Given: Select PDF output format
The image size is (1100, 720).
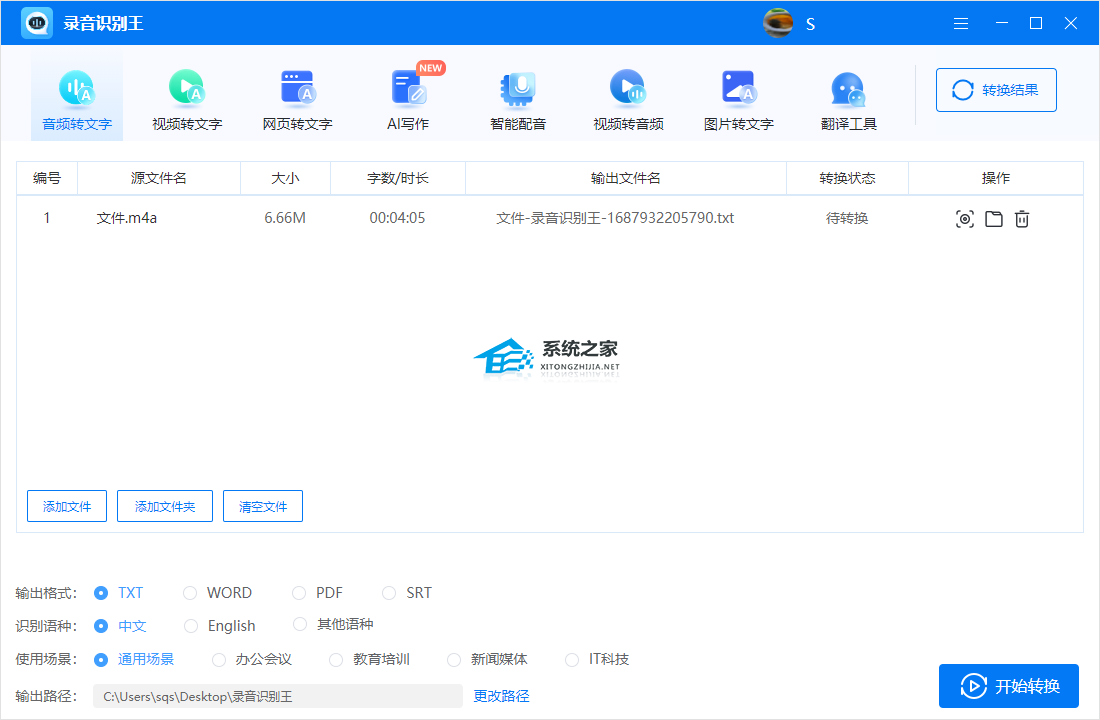Looking at the screenshot, I should (300, 593).
